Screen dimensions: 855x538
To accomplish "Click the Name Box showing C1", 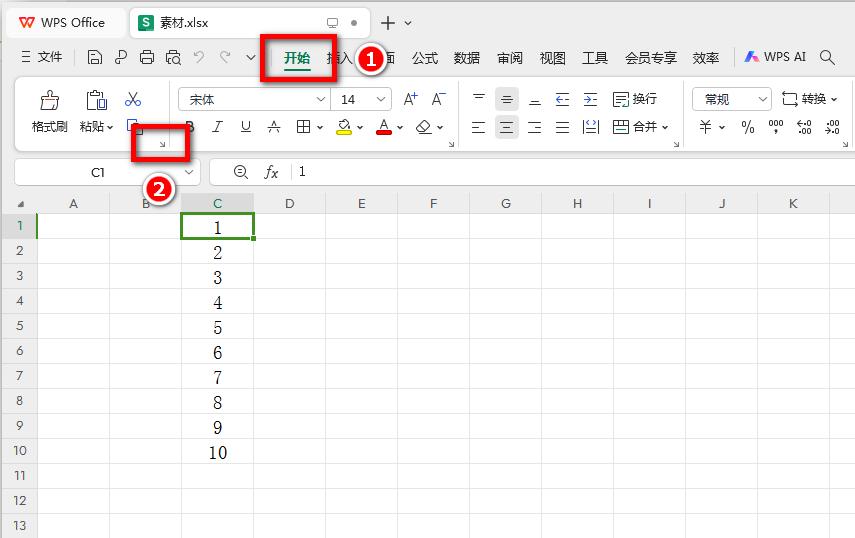I will pos(98,172).
